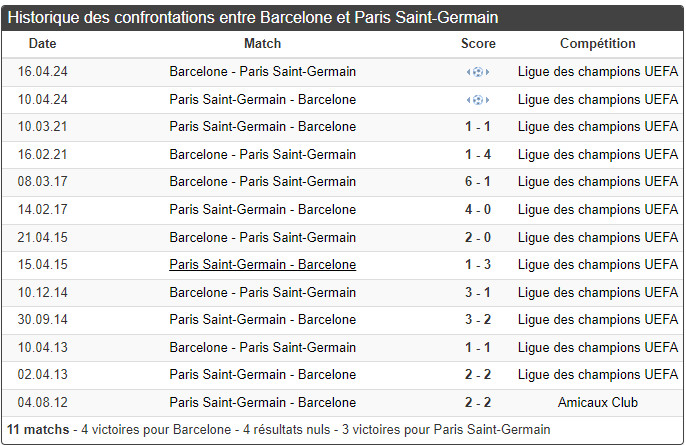Click the 11 matchs summary text

(x=38, y=429)
